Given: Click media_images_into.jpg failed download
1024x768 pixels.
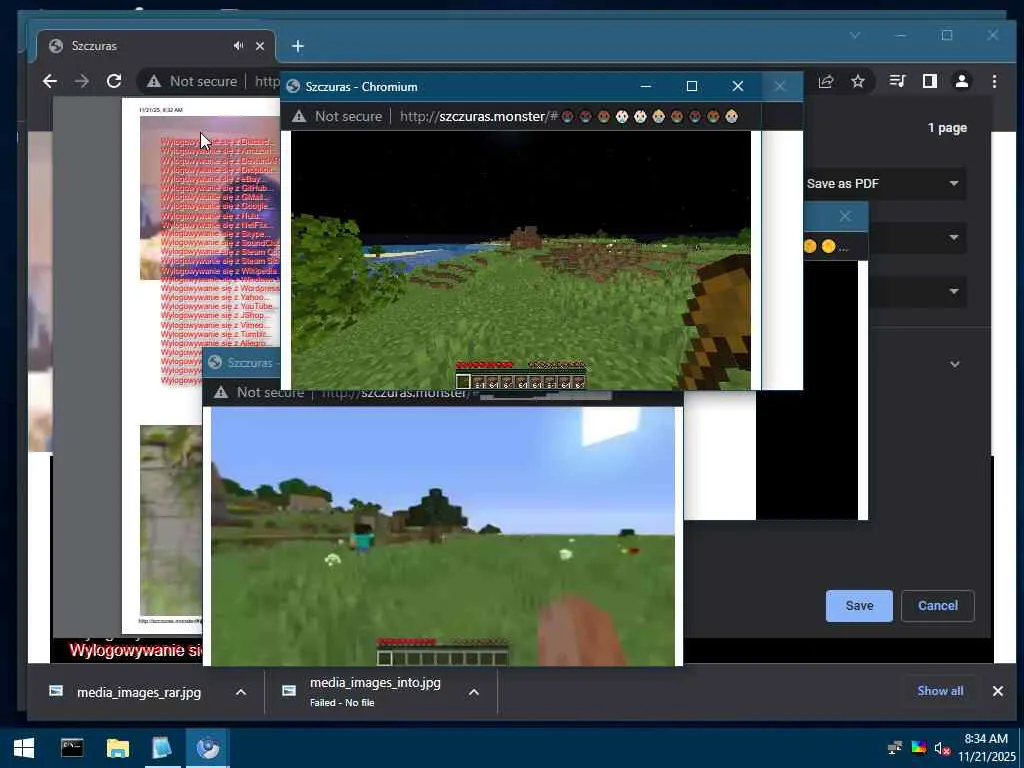Looking at the screenshot, I should pos(375,692).
